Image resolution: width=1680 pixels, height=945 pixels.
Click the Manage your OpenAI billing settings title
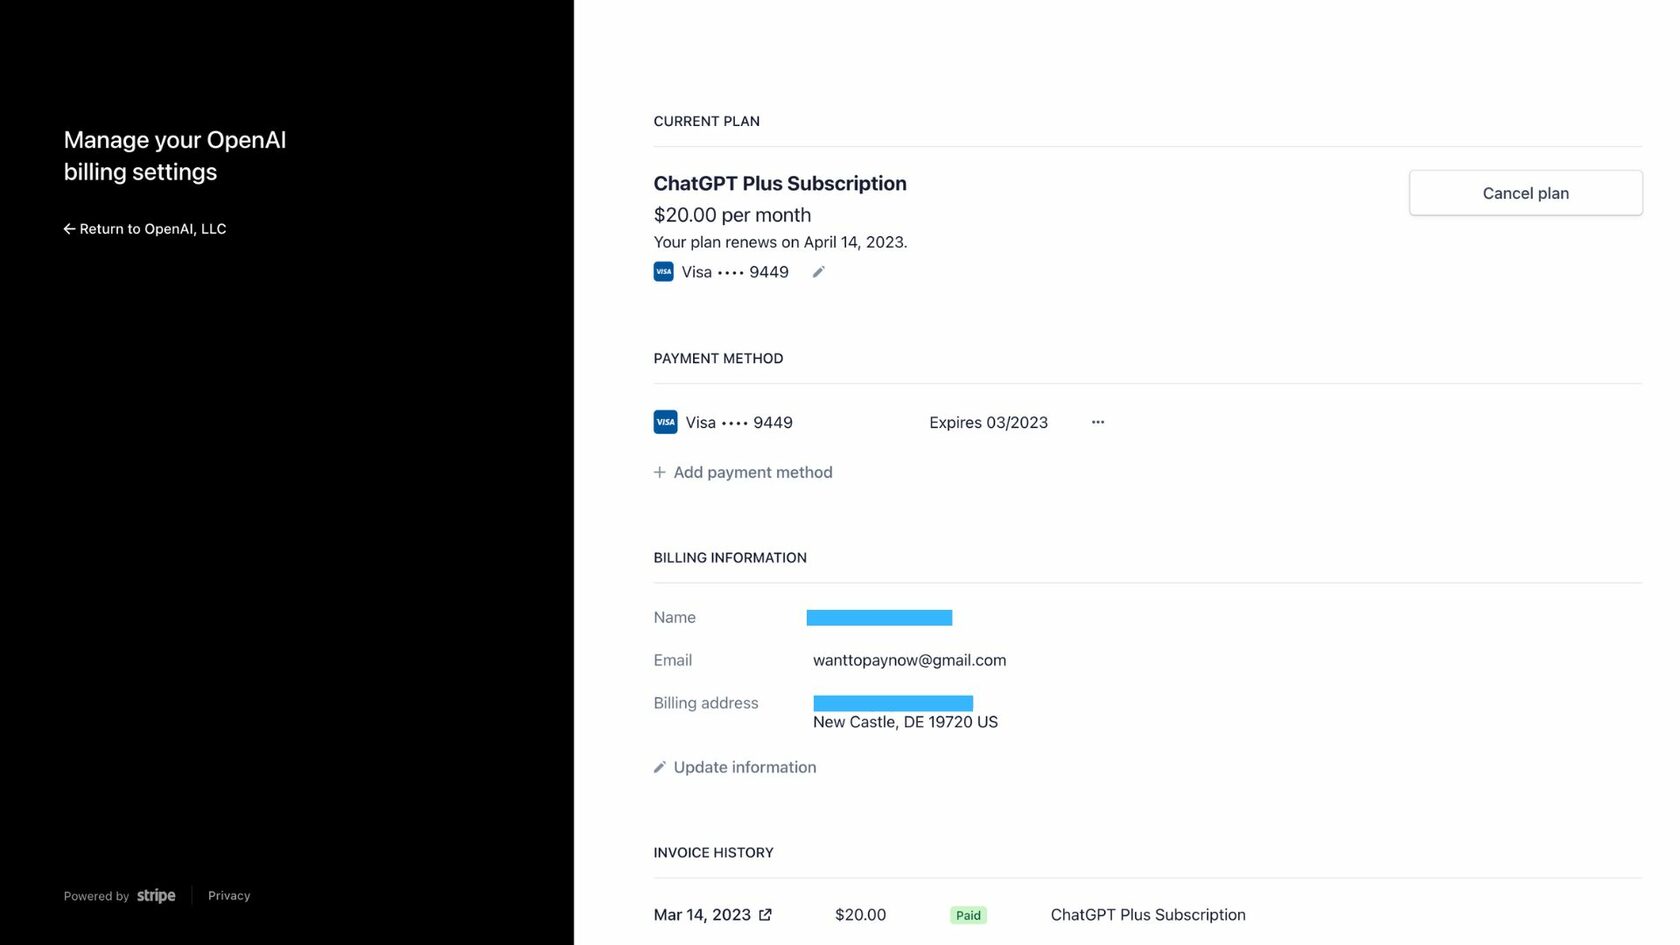175,156
